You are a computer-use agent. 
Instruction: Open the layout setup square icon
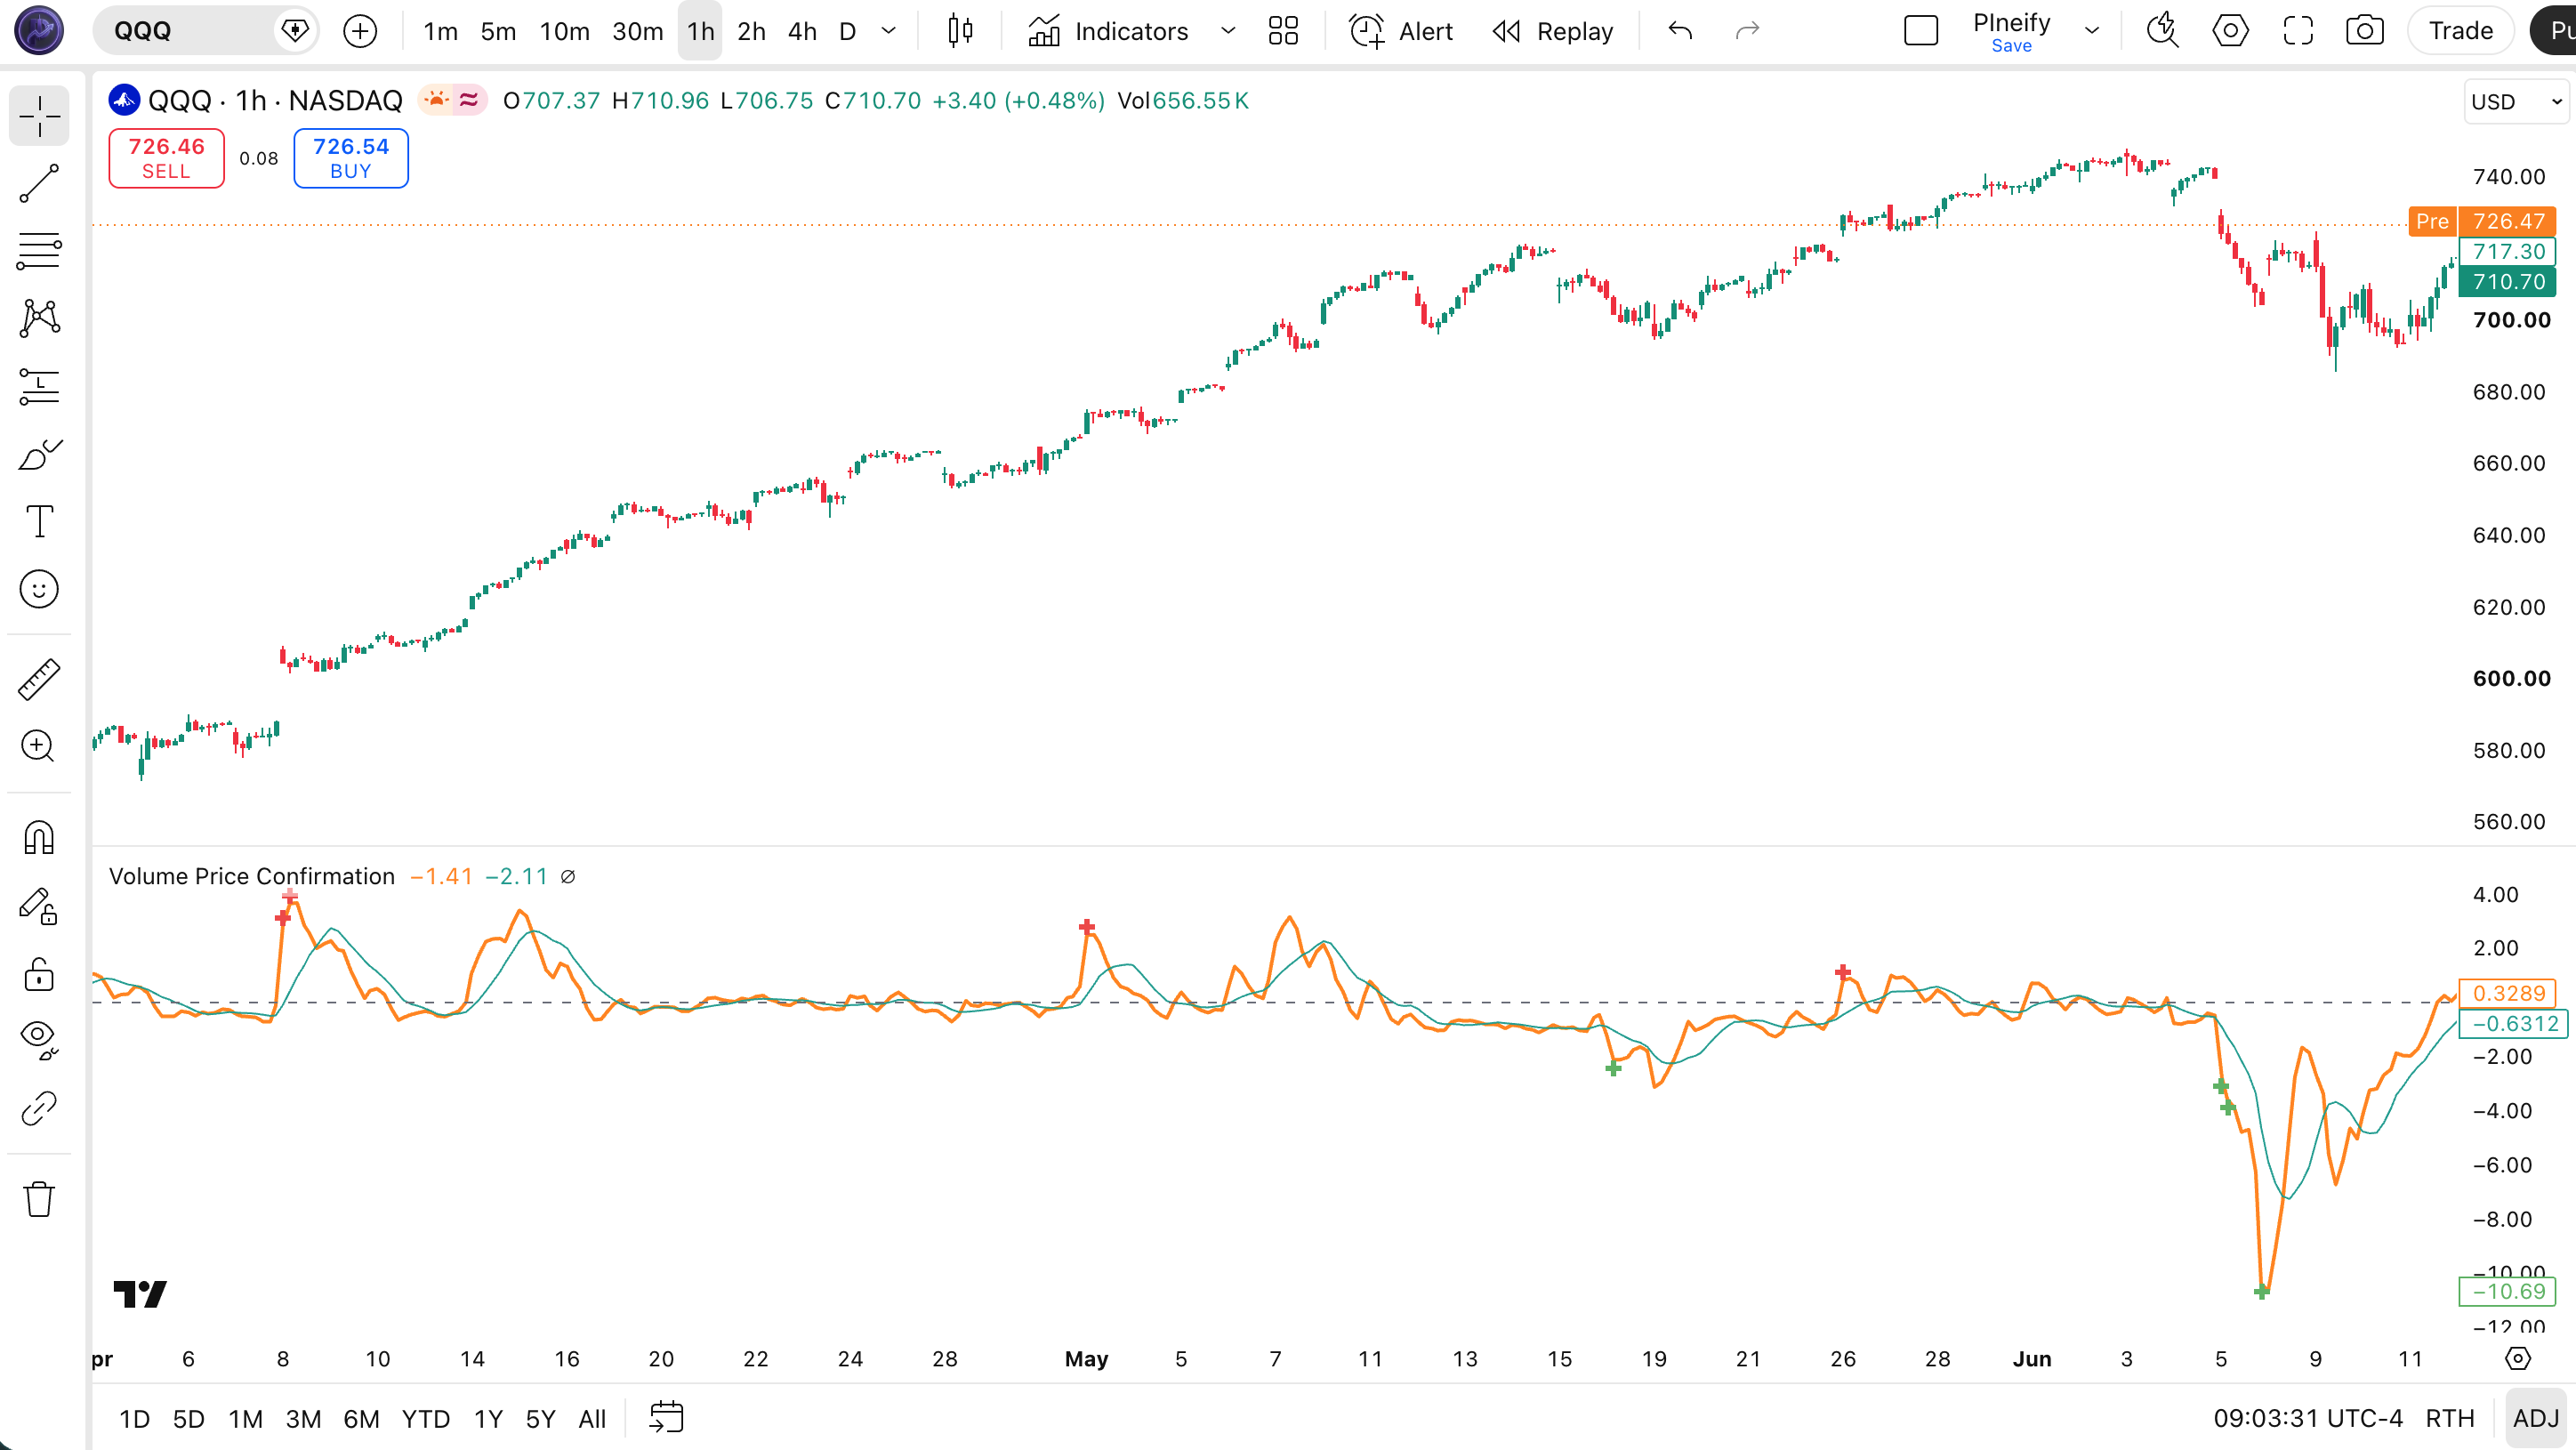[x=1921, y=31]
